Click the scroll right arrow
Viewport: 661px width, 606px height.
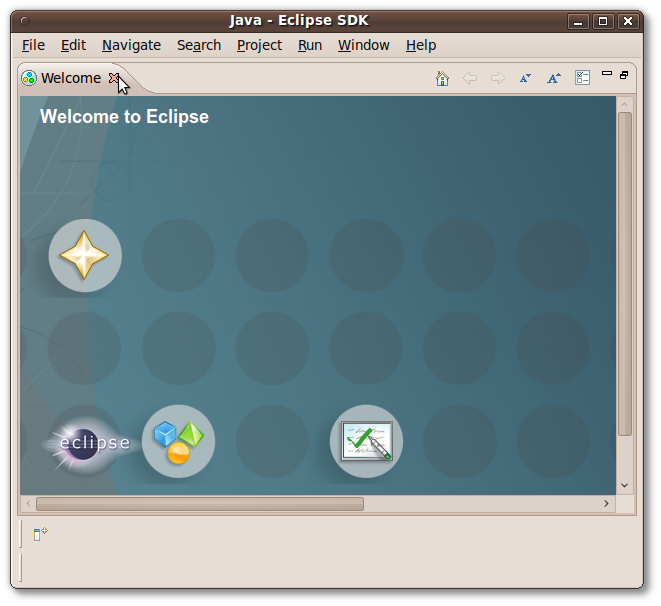click(606, 504)
